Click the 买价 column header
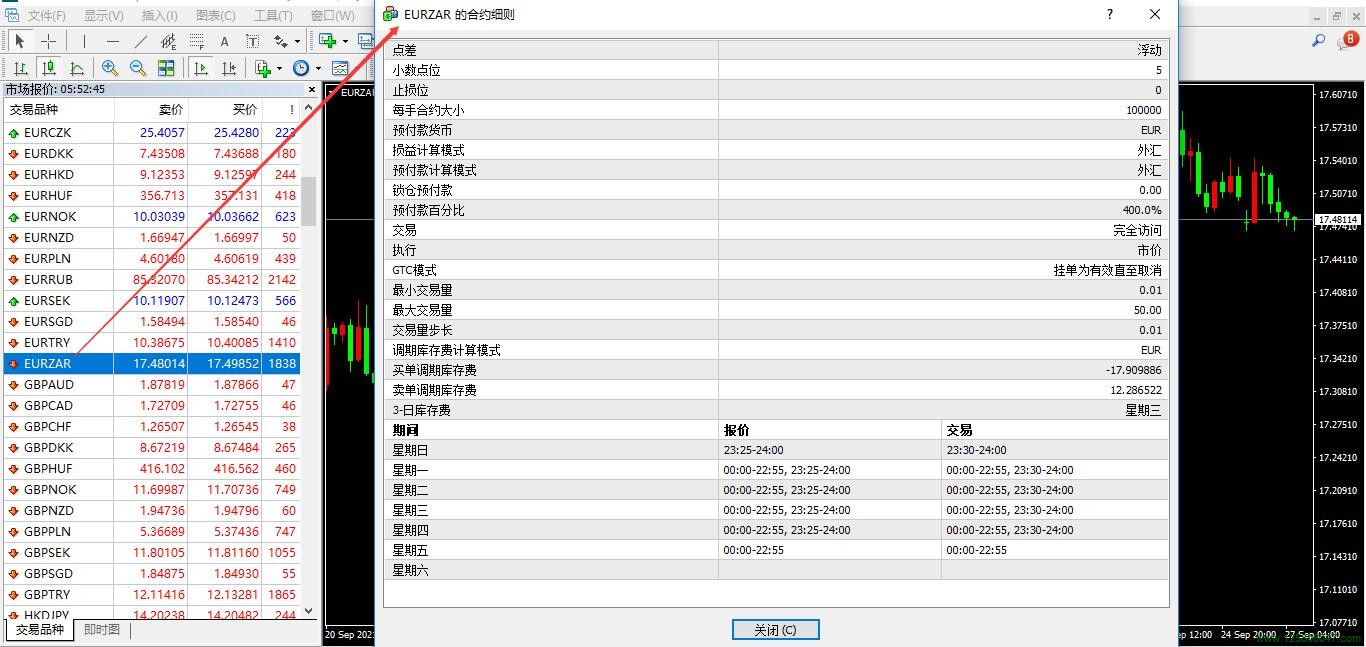 pos(224,110)
